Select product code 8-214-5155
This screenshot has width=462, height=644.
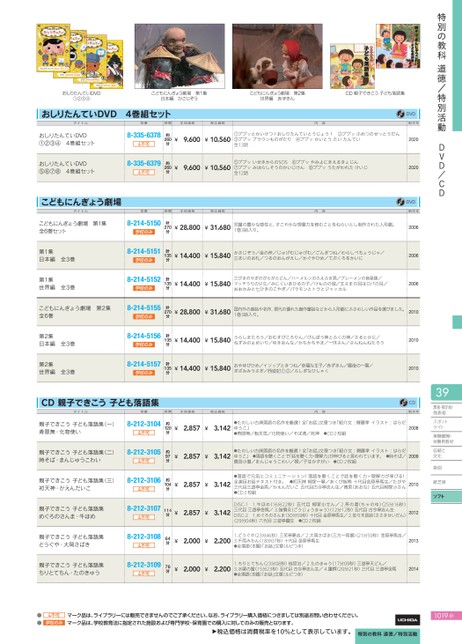pyautogui.click(x=144, y=308)
